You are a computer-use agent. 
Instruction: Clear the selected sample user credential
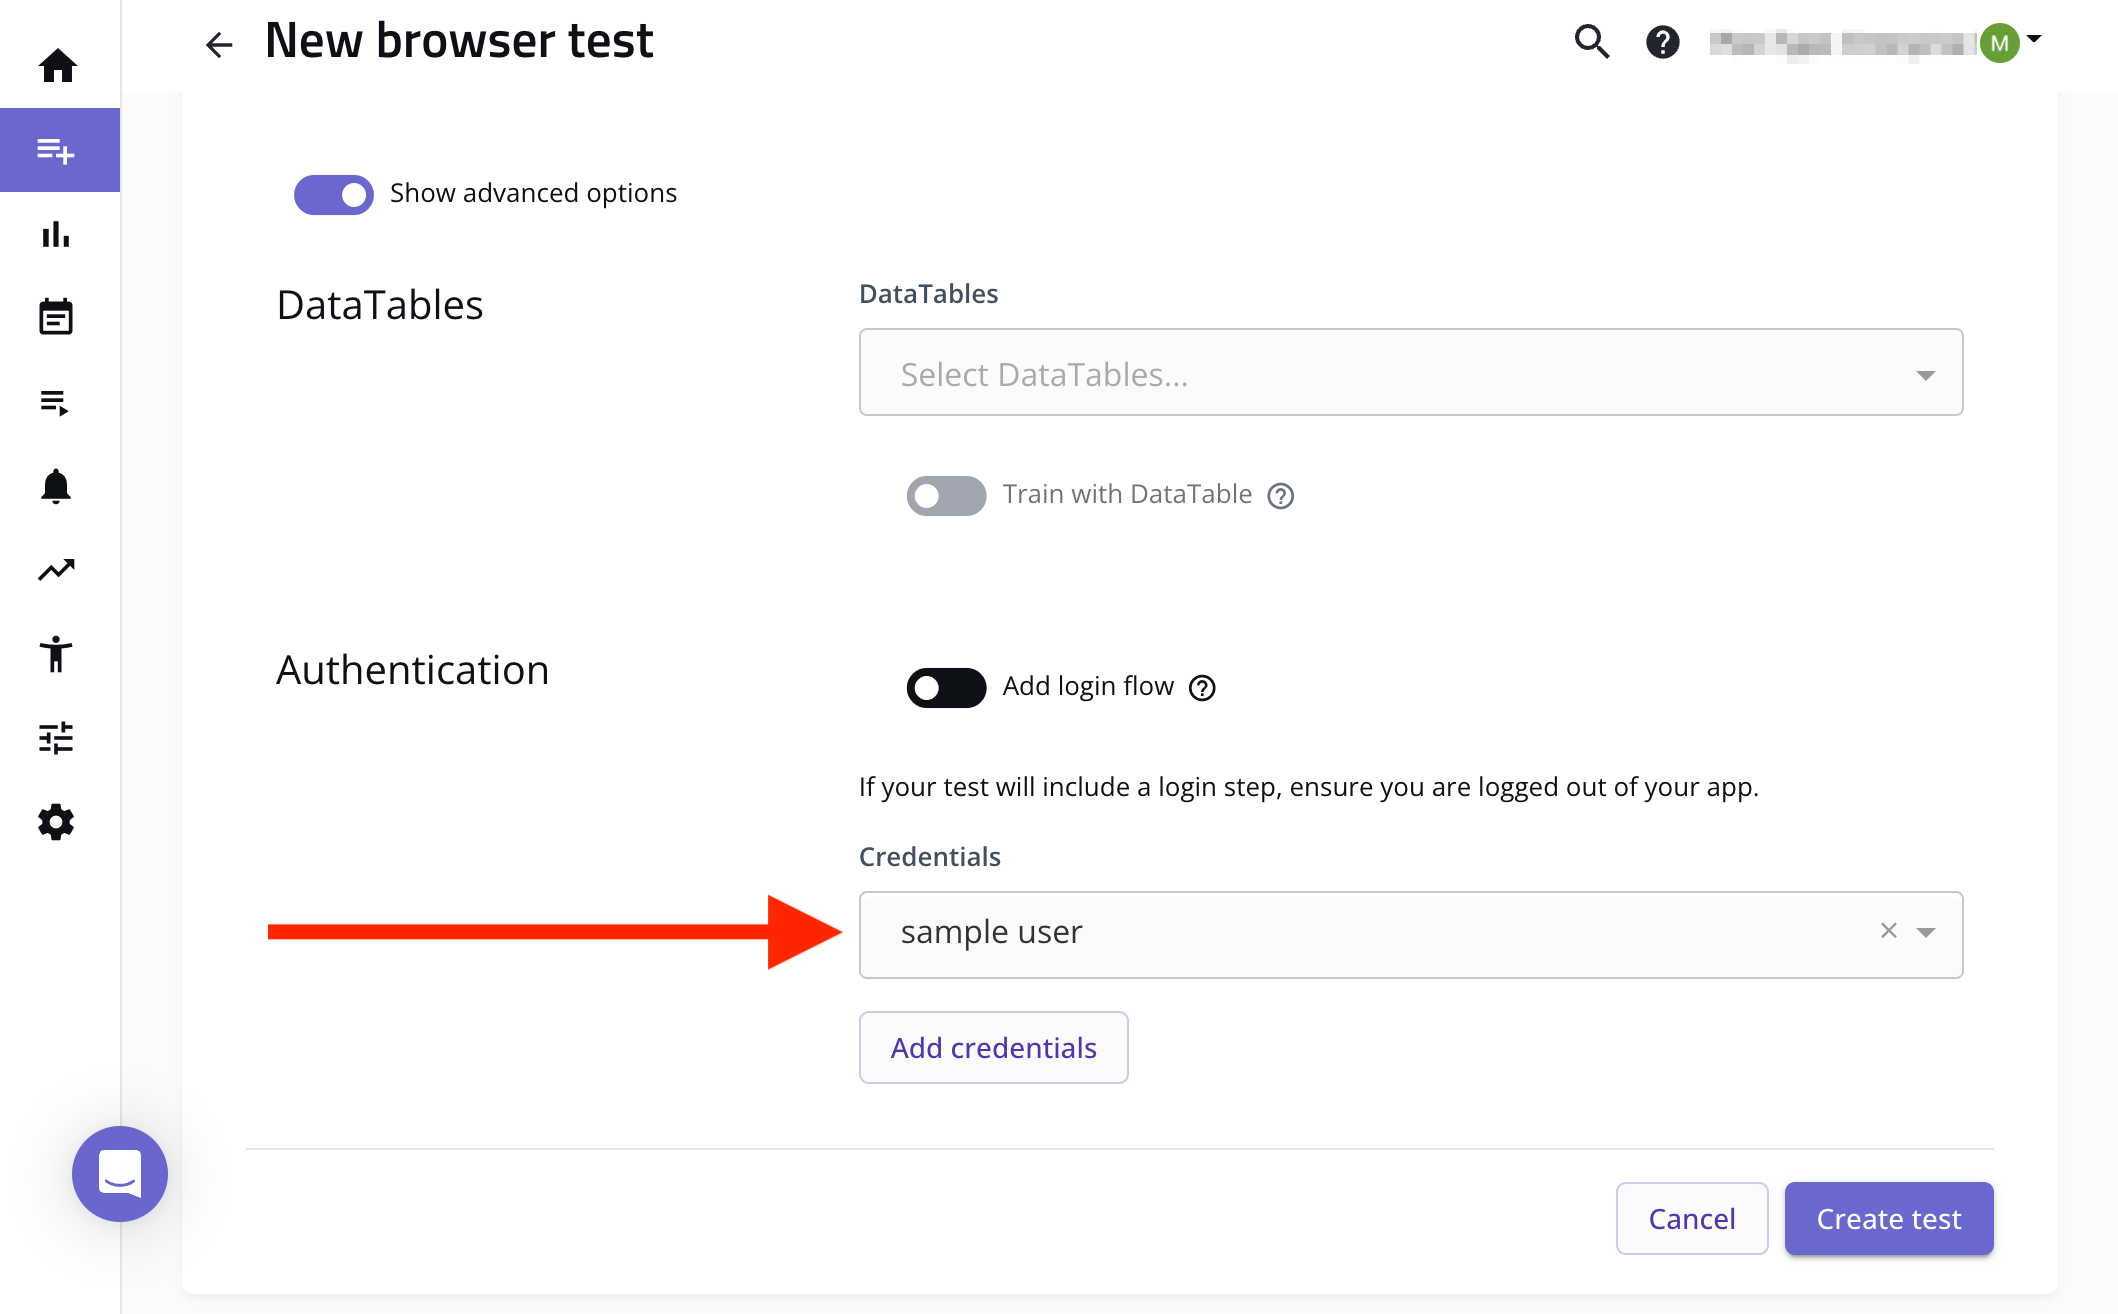tap(1888, 931)
